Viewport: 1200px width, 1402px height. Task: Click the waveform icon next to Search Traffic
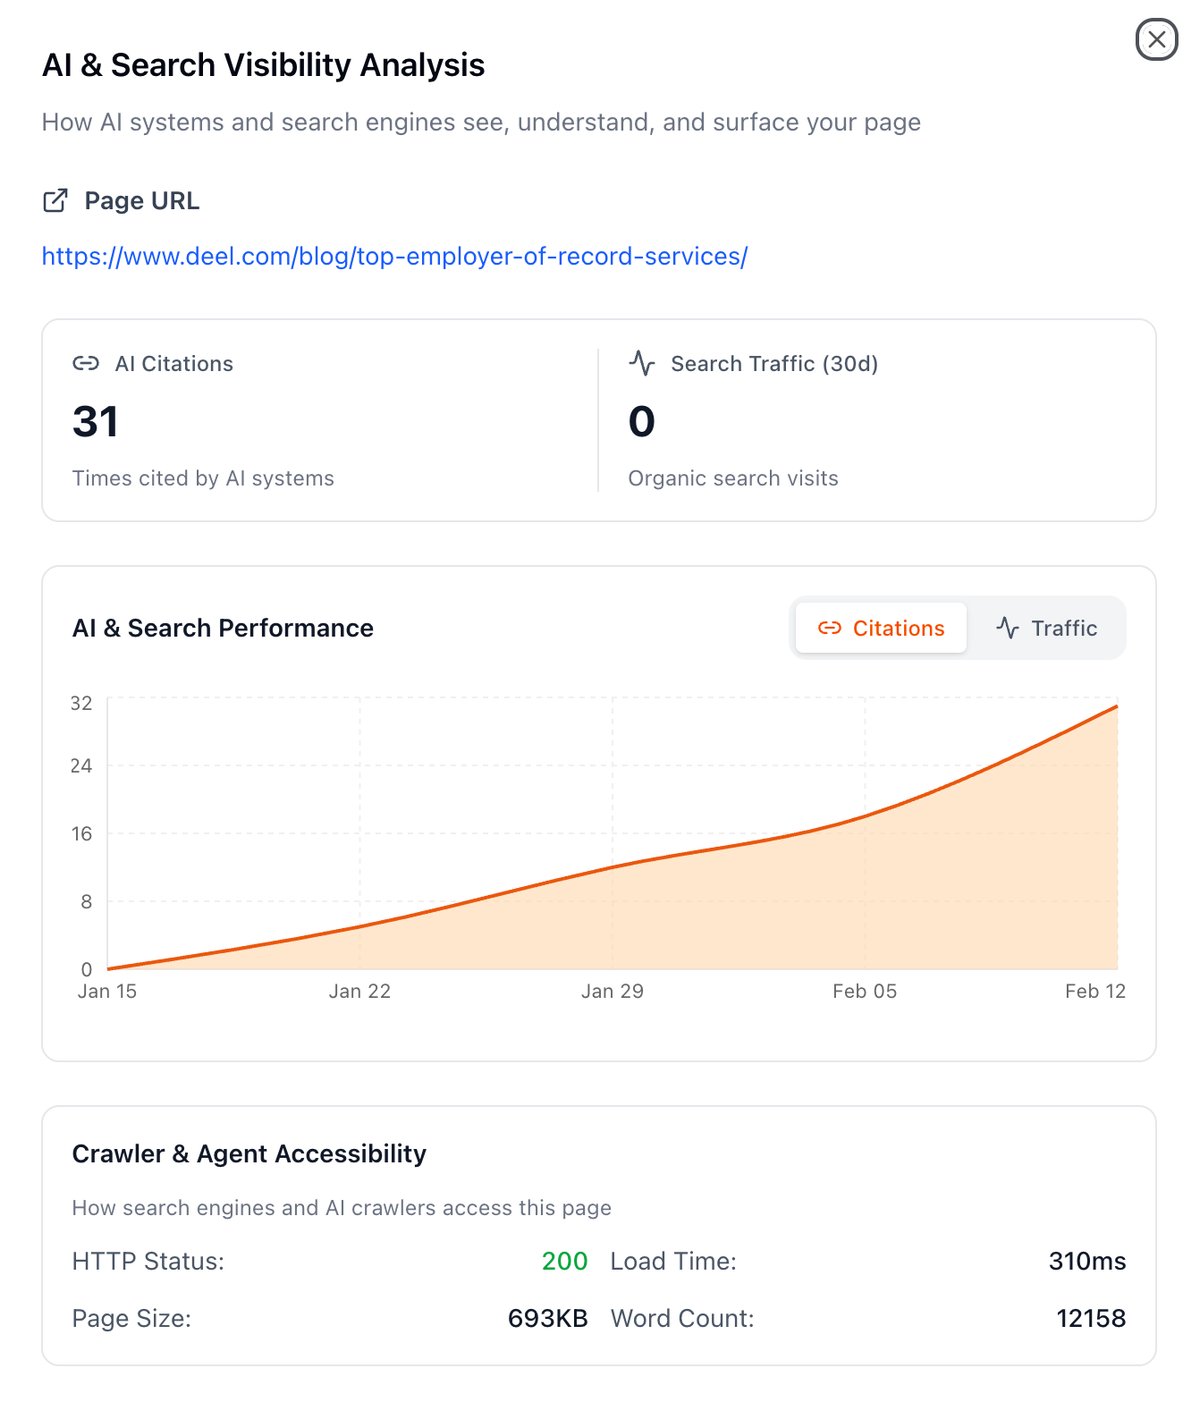[642, 364]
